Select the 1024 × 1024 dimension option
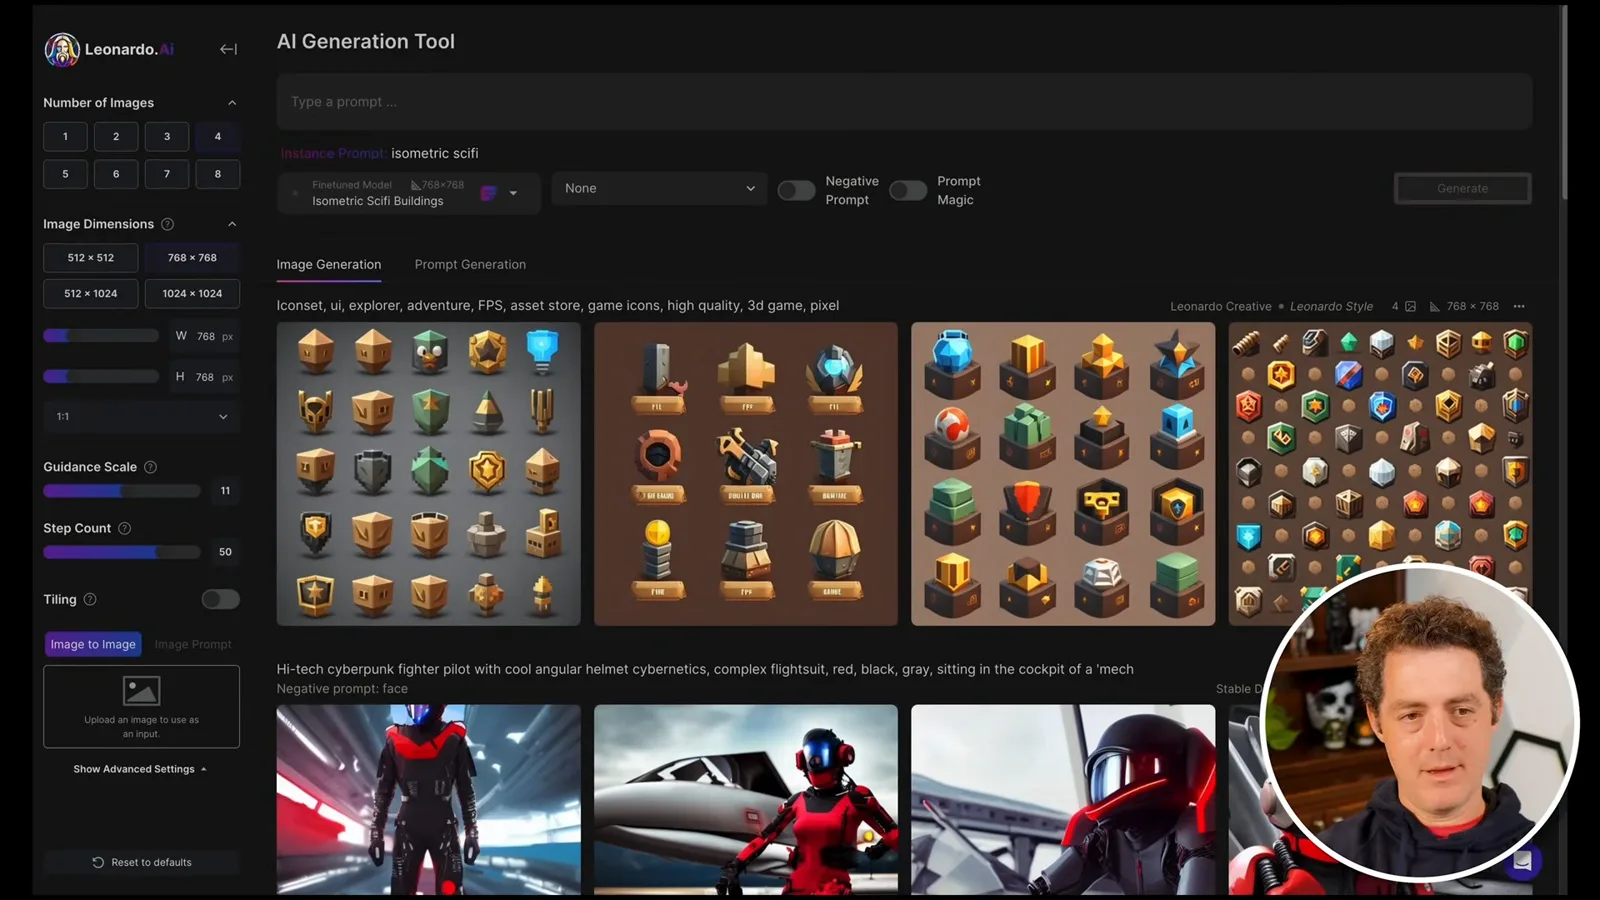 pos(192,293)
